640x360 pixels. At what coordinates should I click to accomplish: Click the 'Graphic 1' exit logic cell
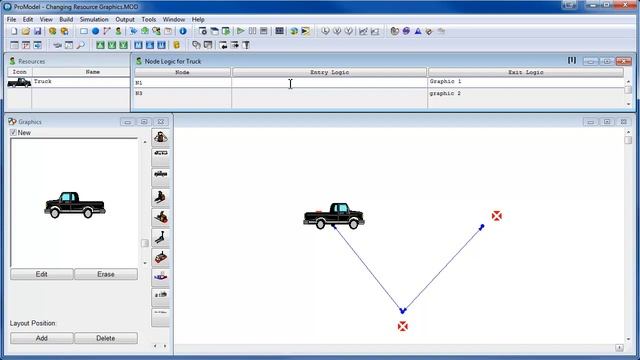click(526, 82)
